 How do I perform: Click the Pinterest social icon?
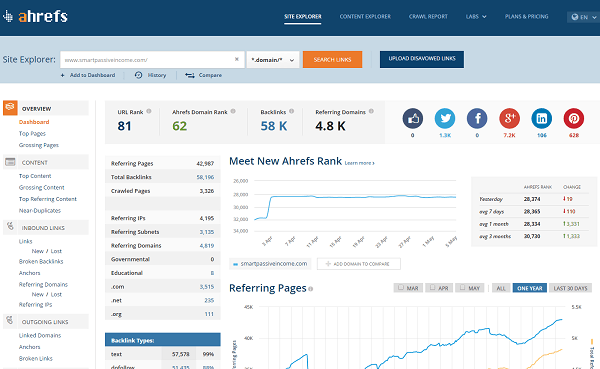(574, 119)
